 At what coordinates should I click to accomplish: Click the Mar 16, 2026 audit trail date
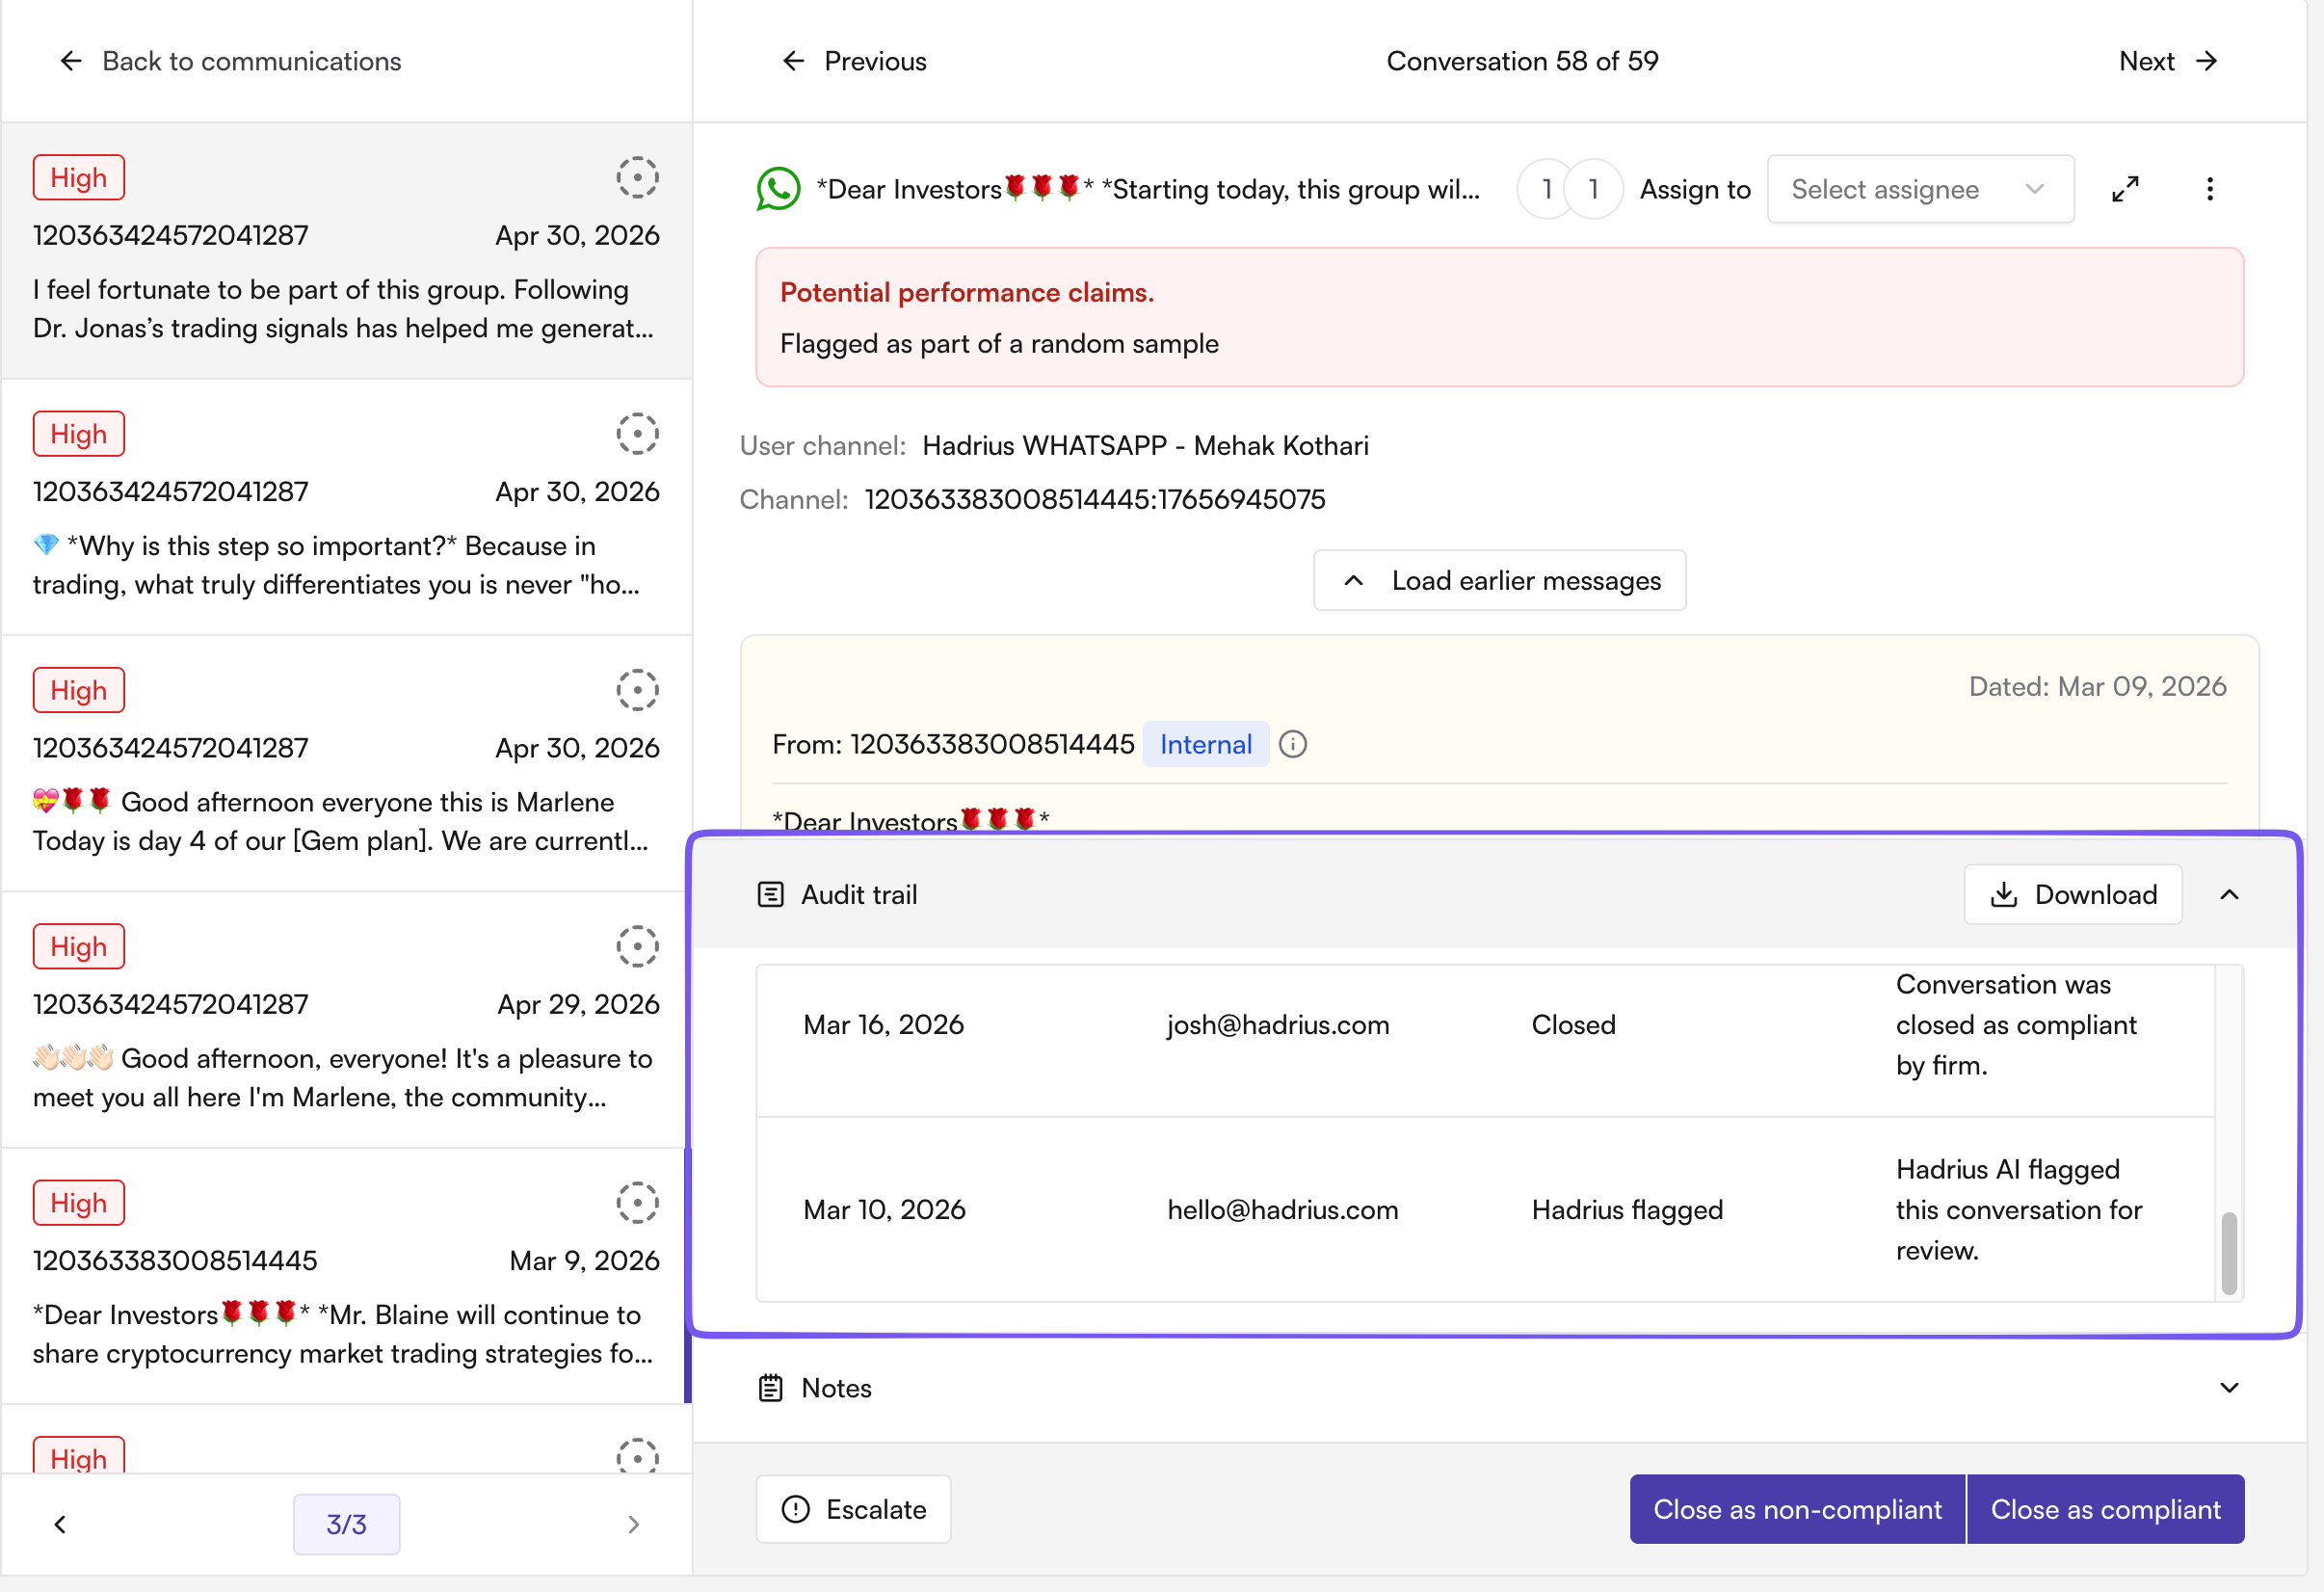click(x=884, y=1025)
